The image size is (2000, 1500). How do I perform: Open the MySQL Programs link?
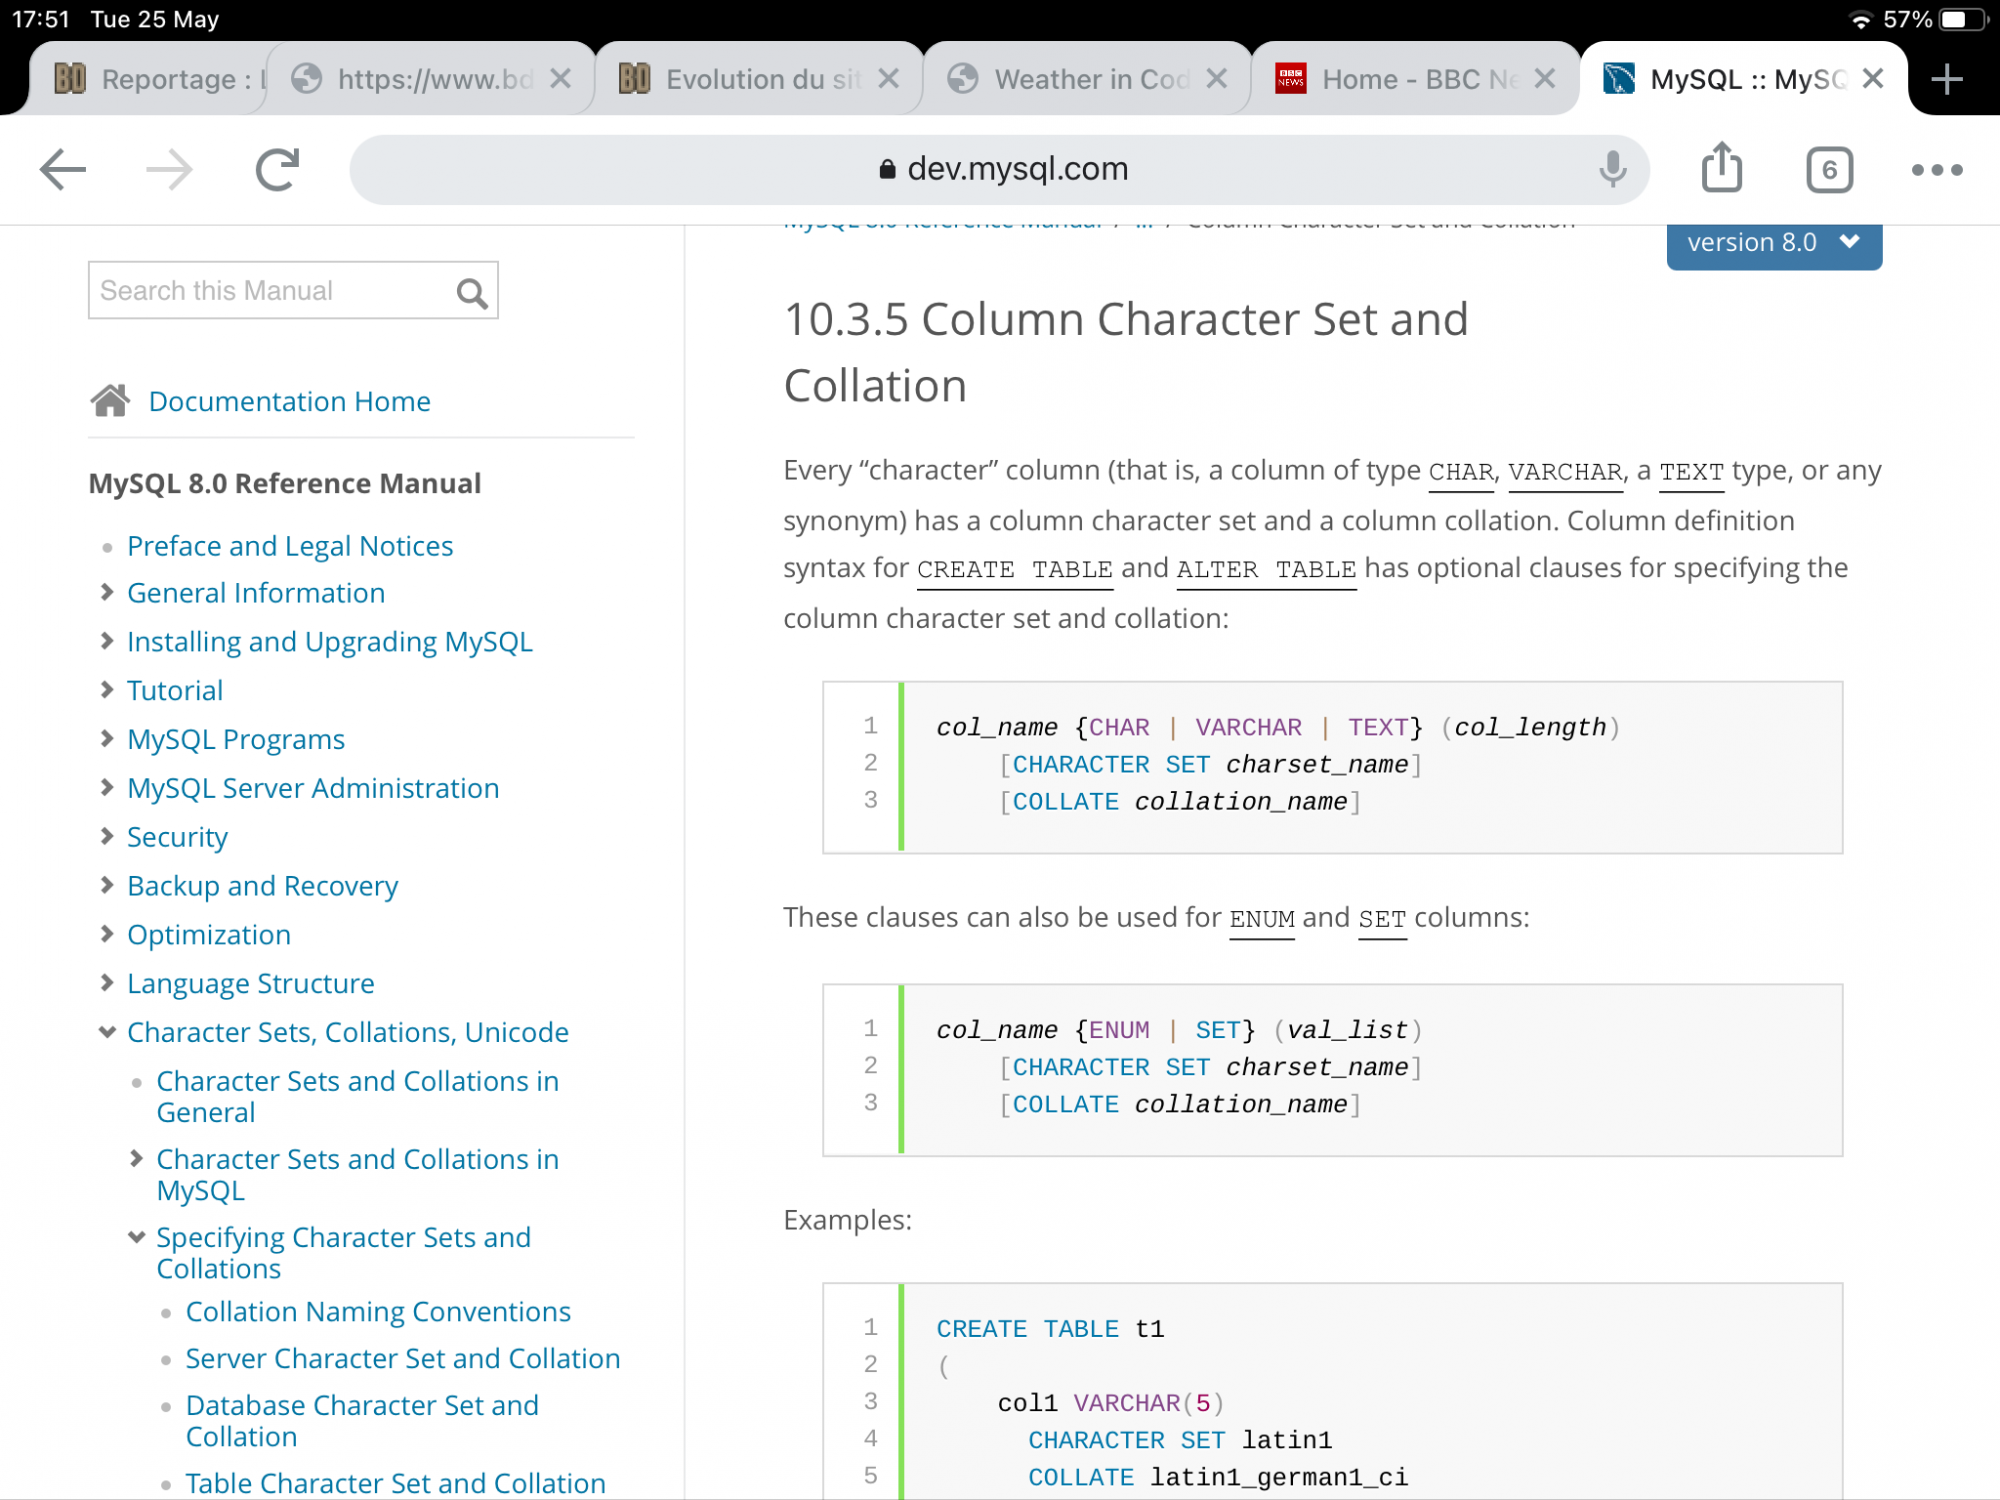click(236, 739)
